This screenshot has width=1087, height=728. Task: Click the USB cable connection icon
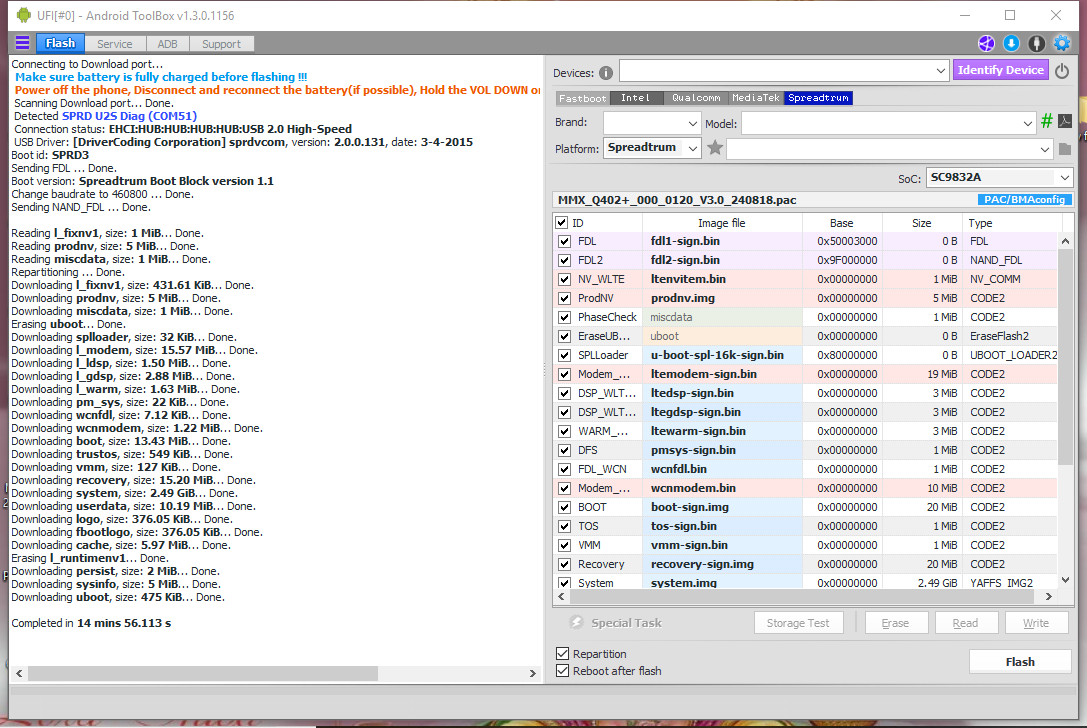tap(1036, 44)
